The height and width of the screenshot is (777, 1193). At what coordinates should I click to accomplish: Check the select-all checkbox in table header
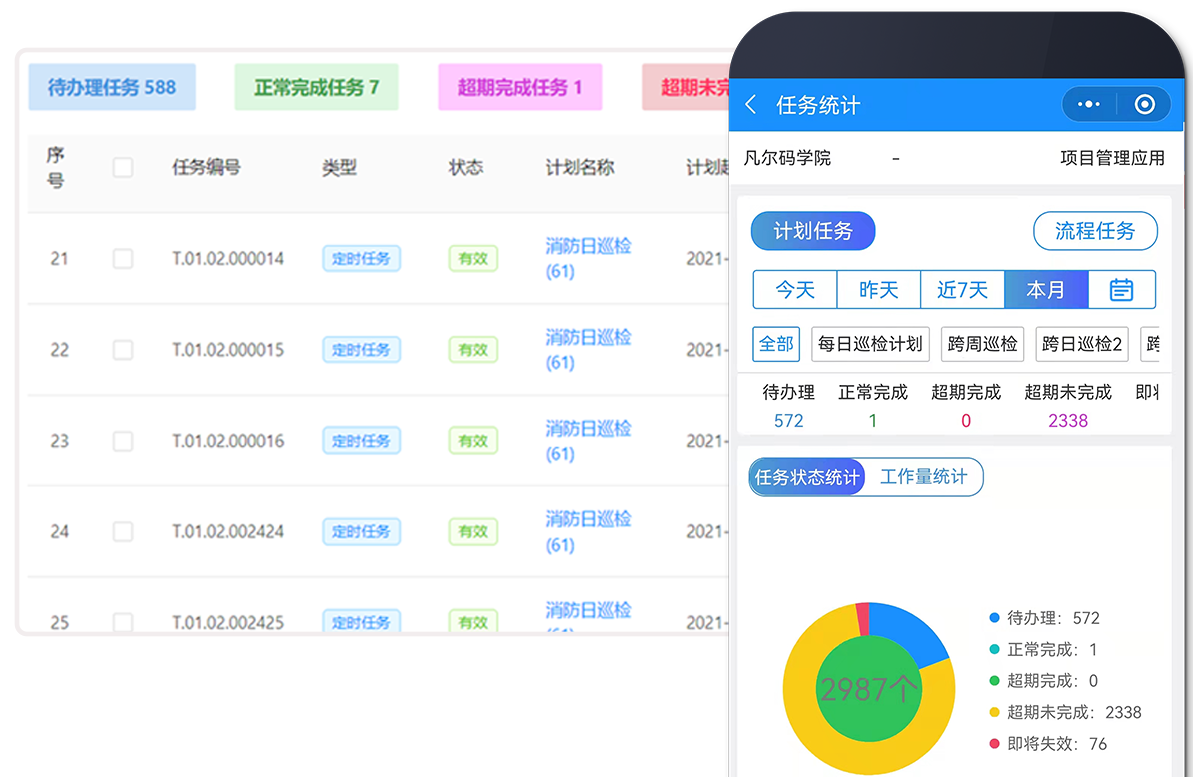point(123,167)
